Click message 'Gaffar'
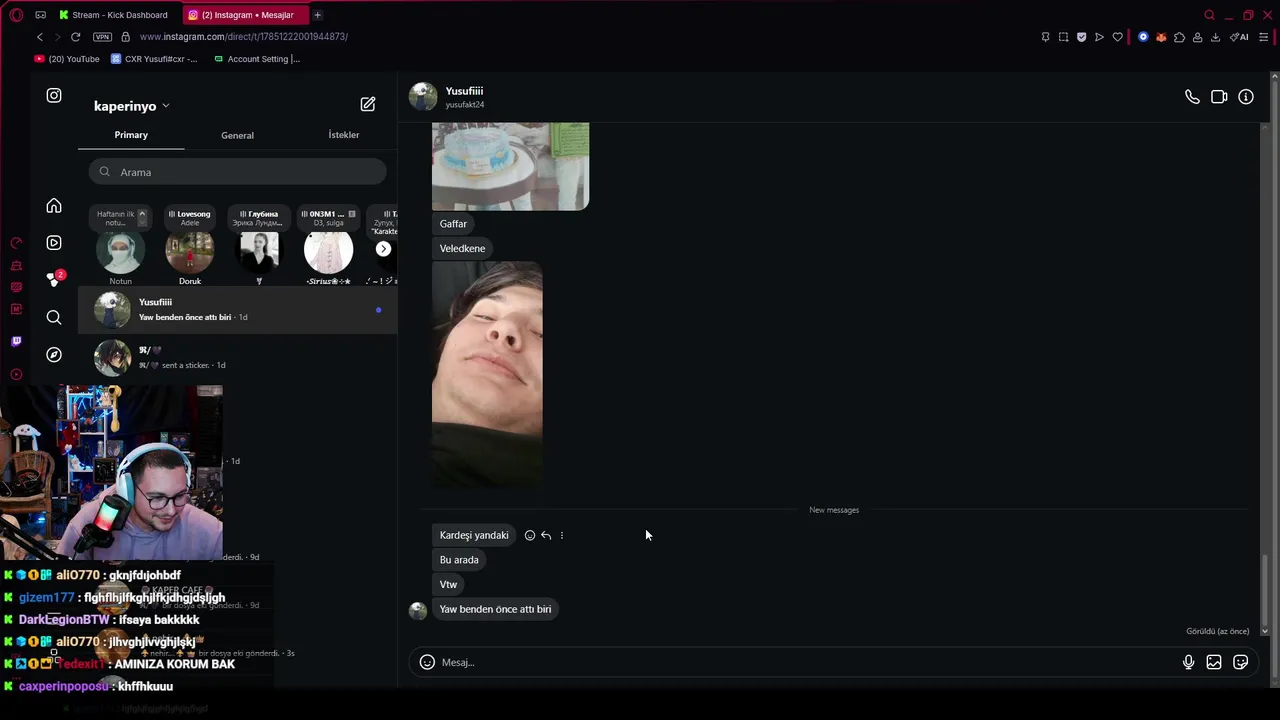 click(x=453, y=224)
